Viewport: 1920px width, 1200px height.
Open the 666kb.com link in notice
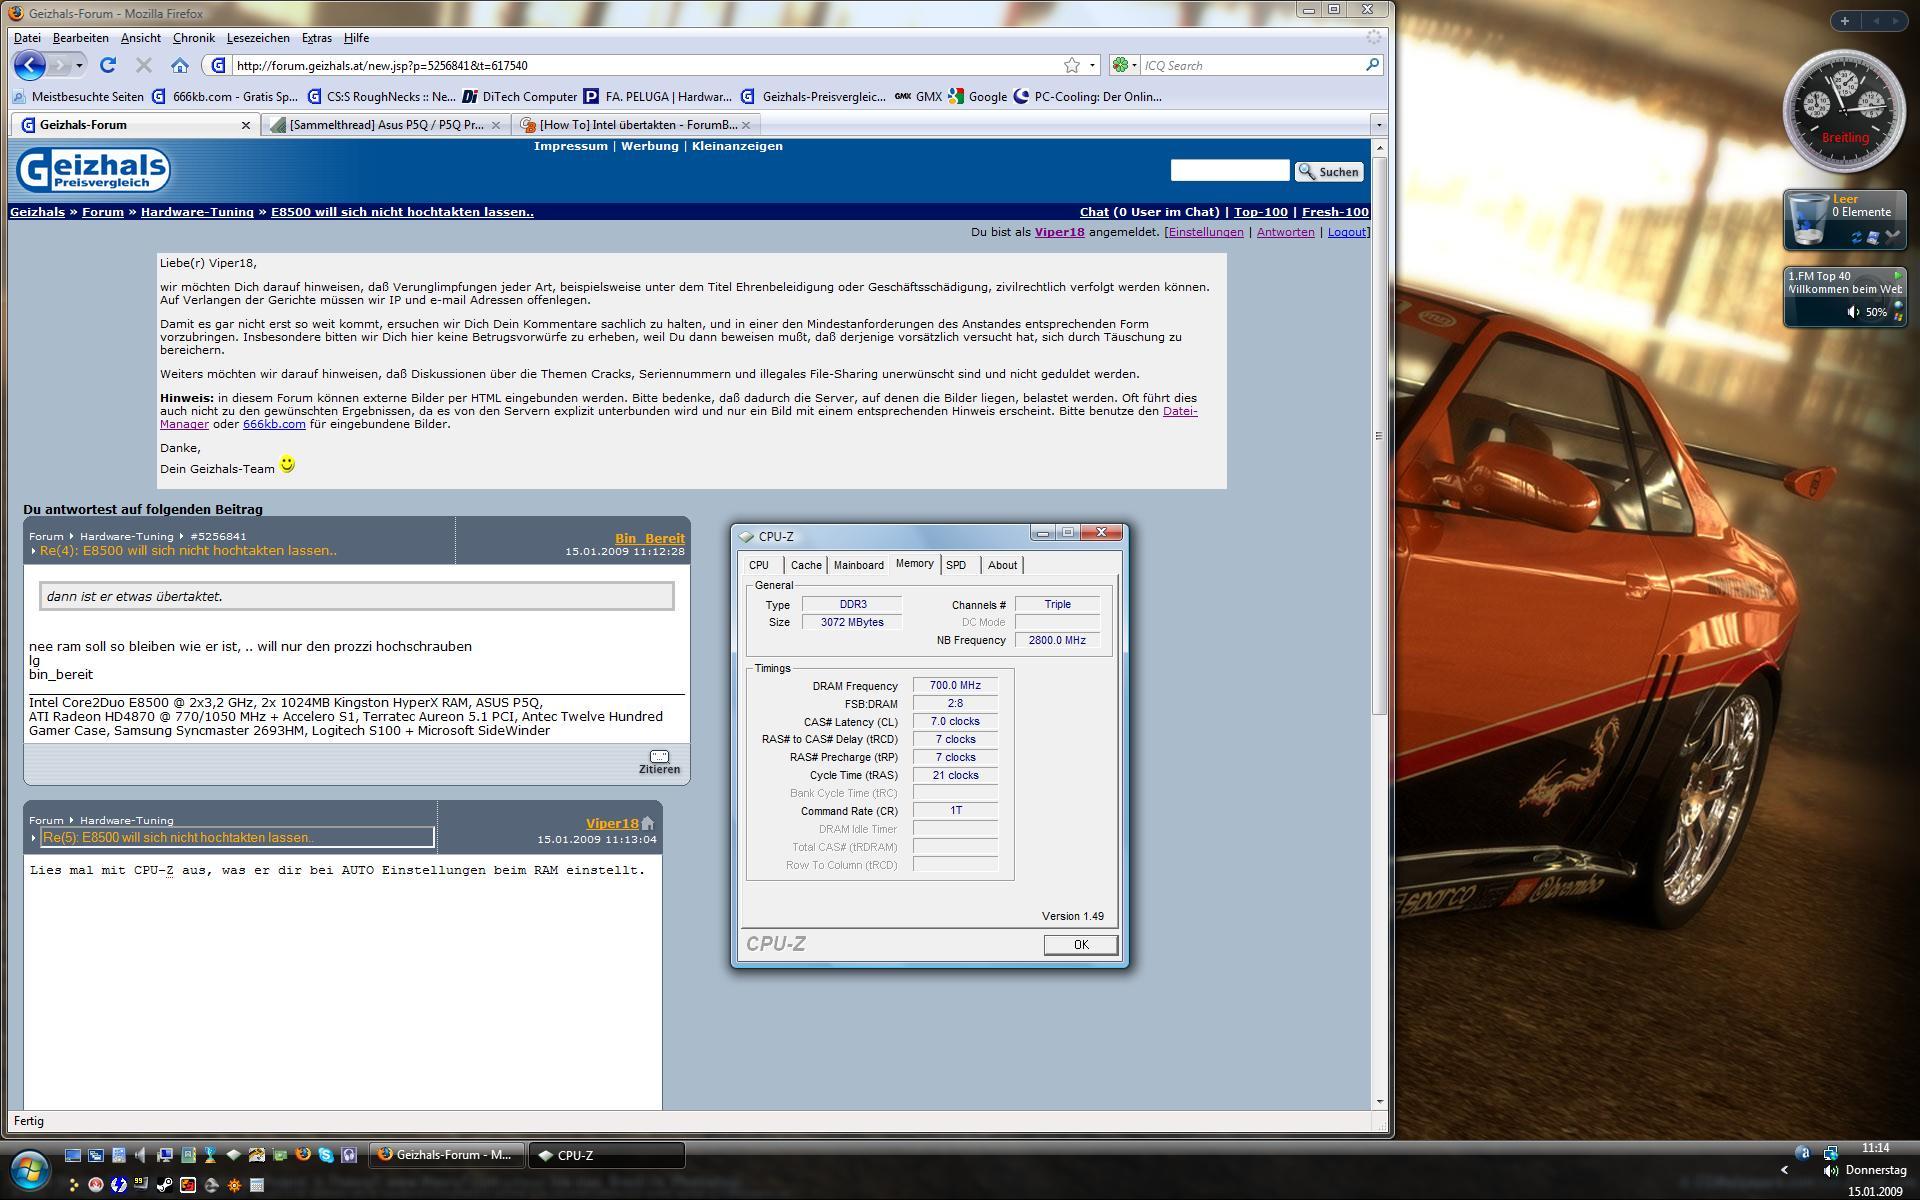coord(274,424)
